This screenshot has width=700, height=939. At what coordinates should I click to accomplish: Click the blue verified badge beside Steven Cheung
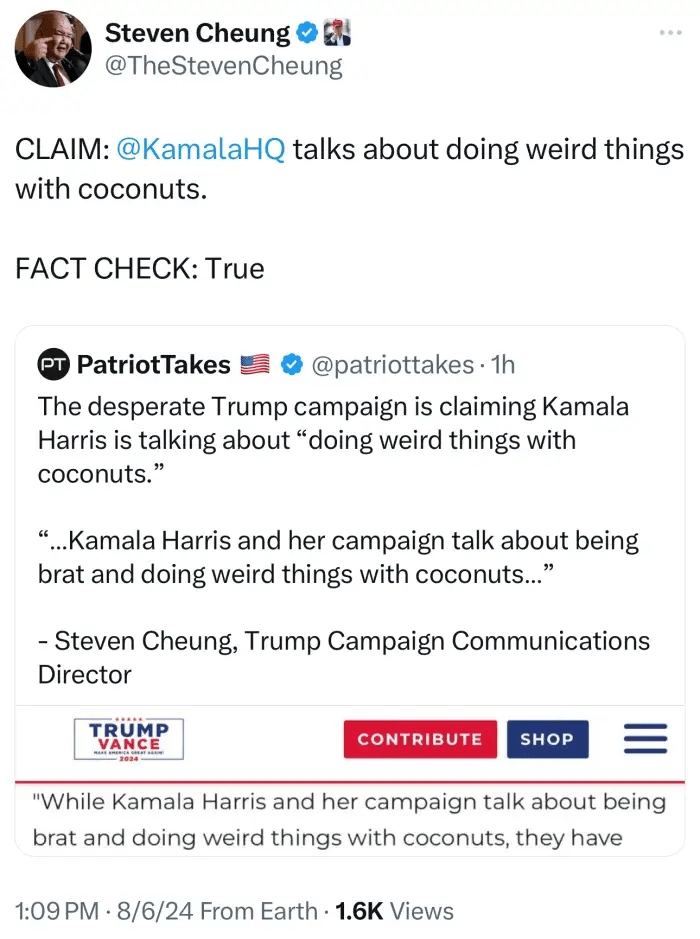click(307, 33)
